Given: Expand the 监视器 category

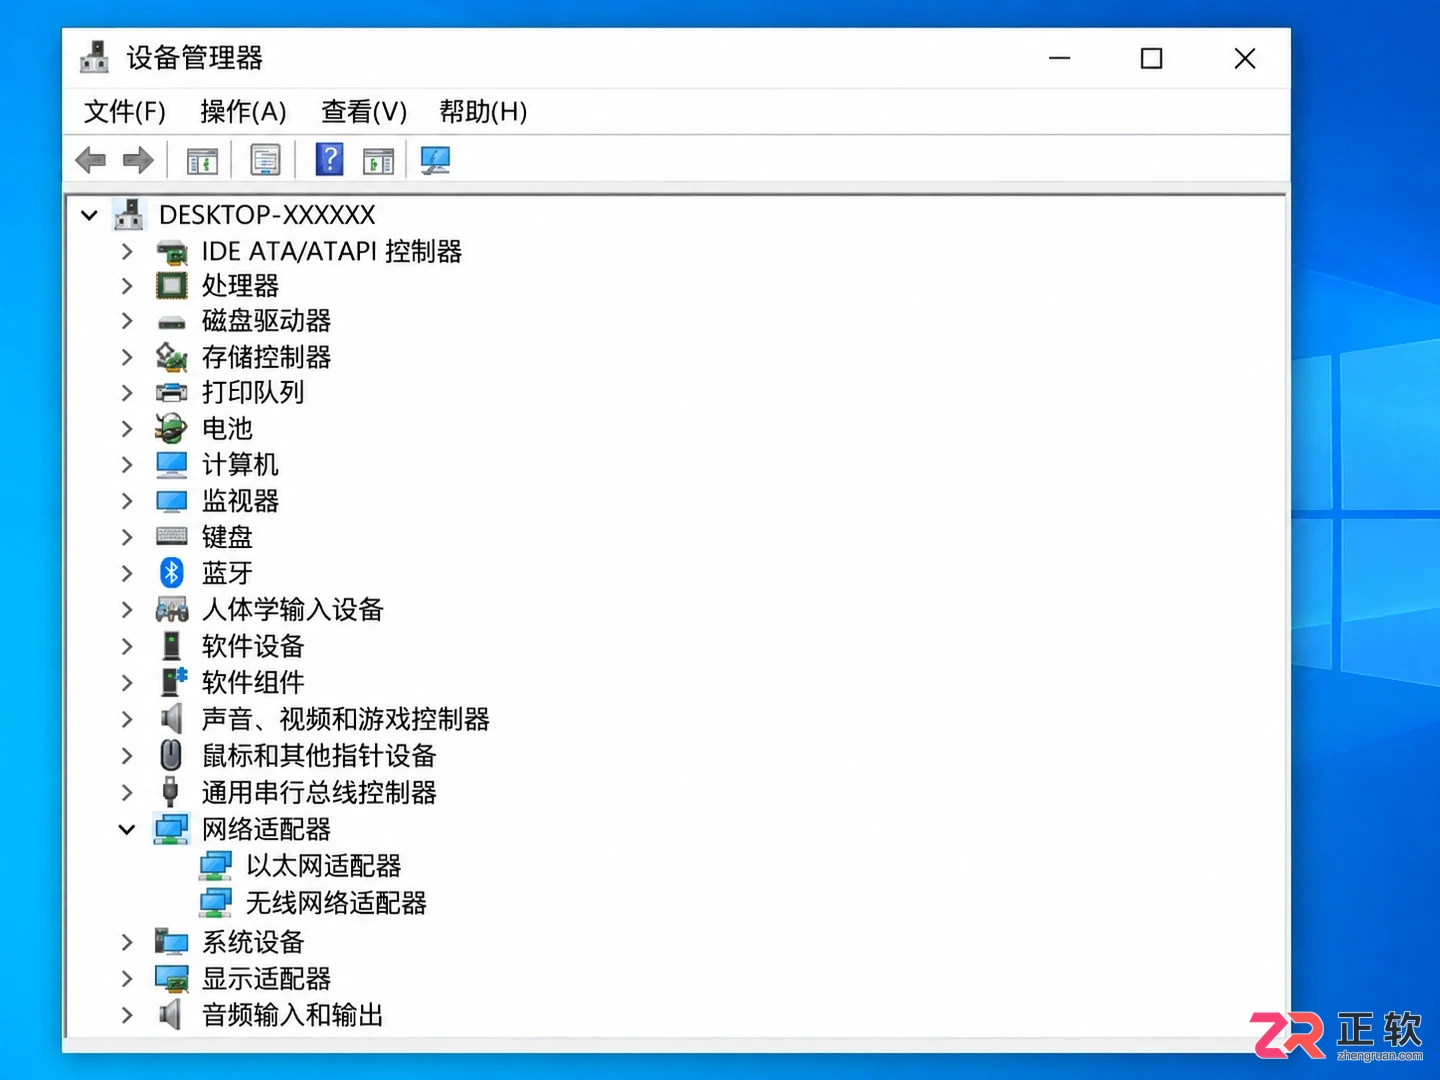Looking at the screenshot, I should (127, 501).
